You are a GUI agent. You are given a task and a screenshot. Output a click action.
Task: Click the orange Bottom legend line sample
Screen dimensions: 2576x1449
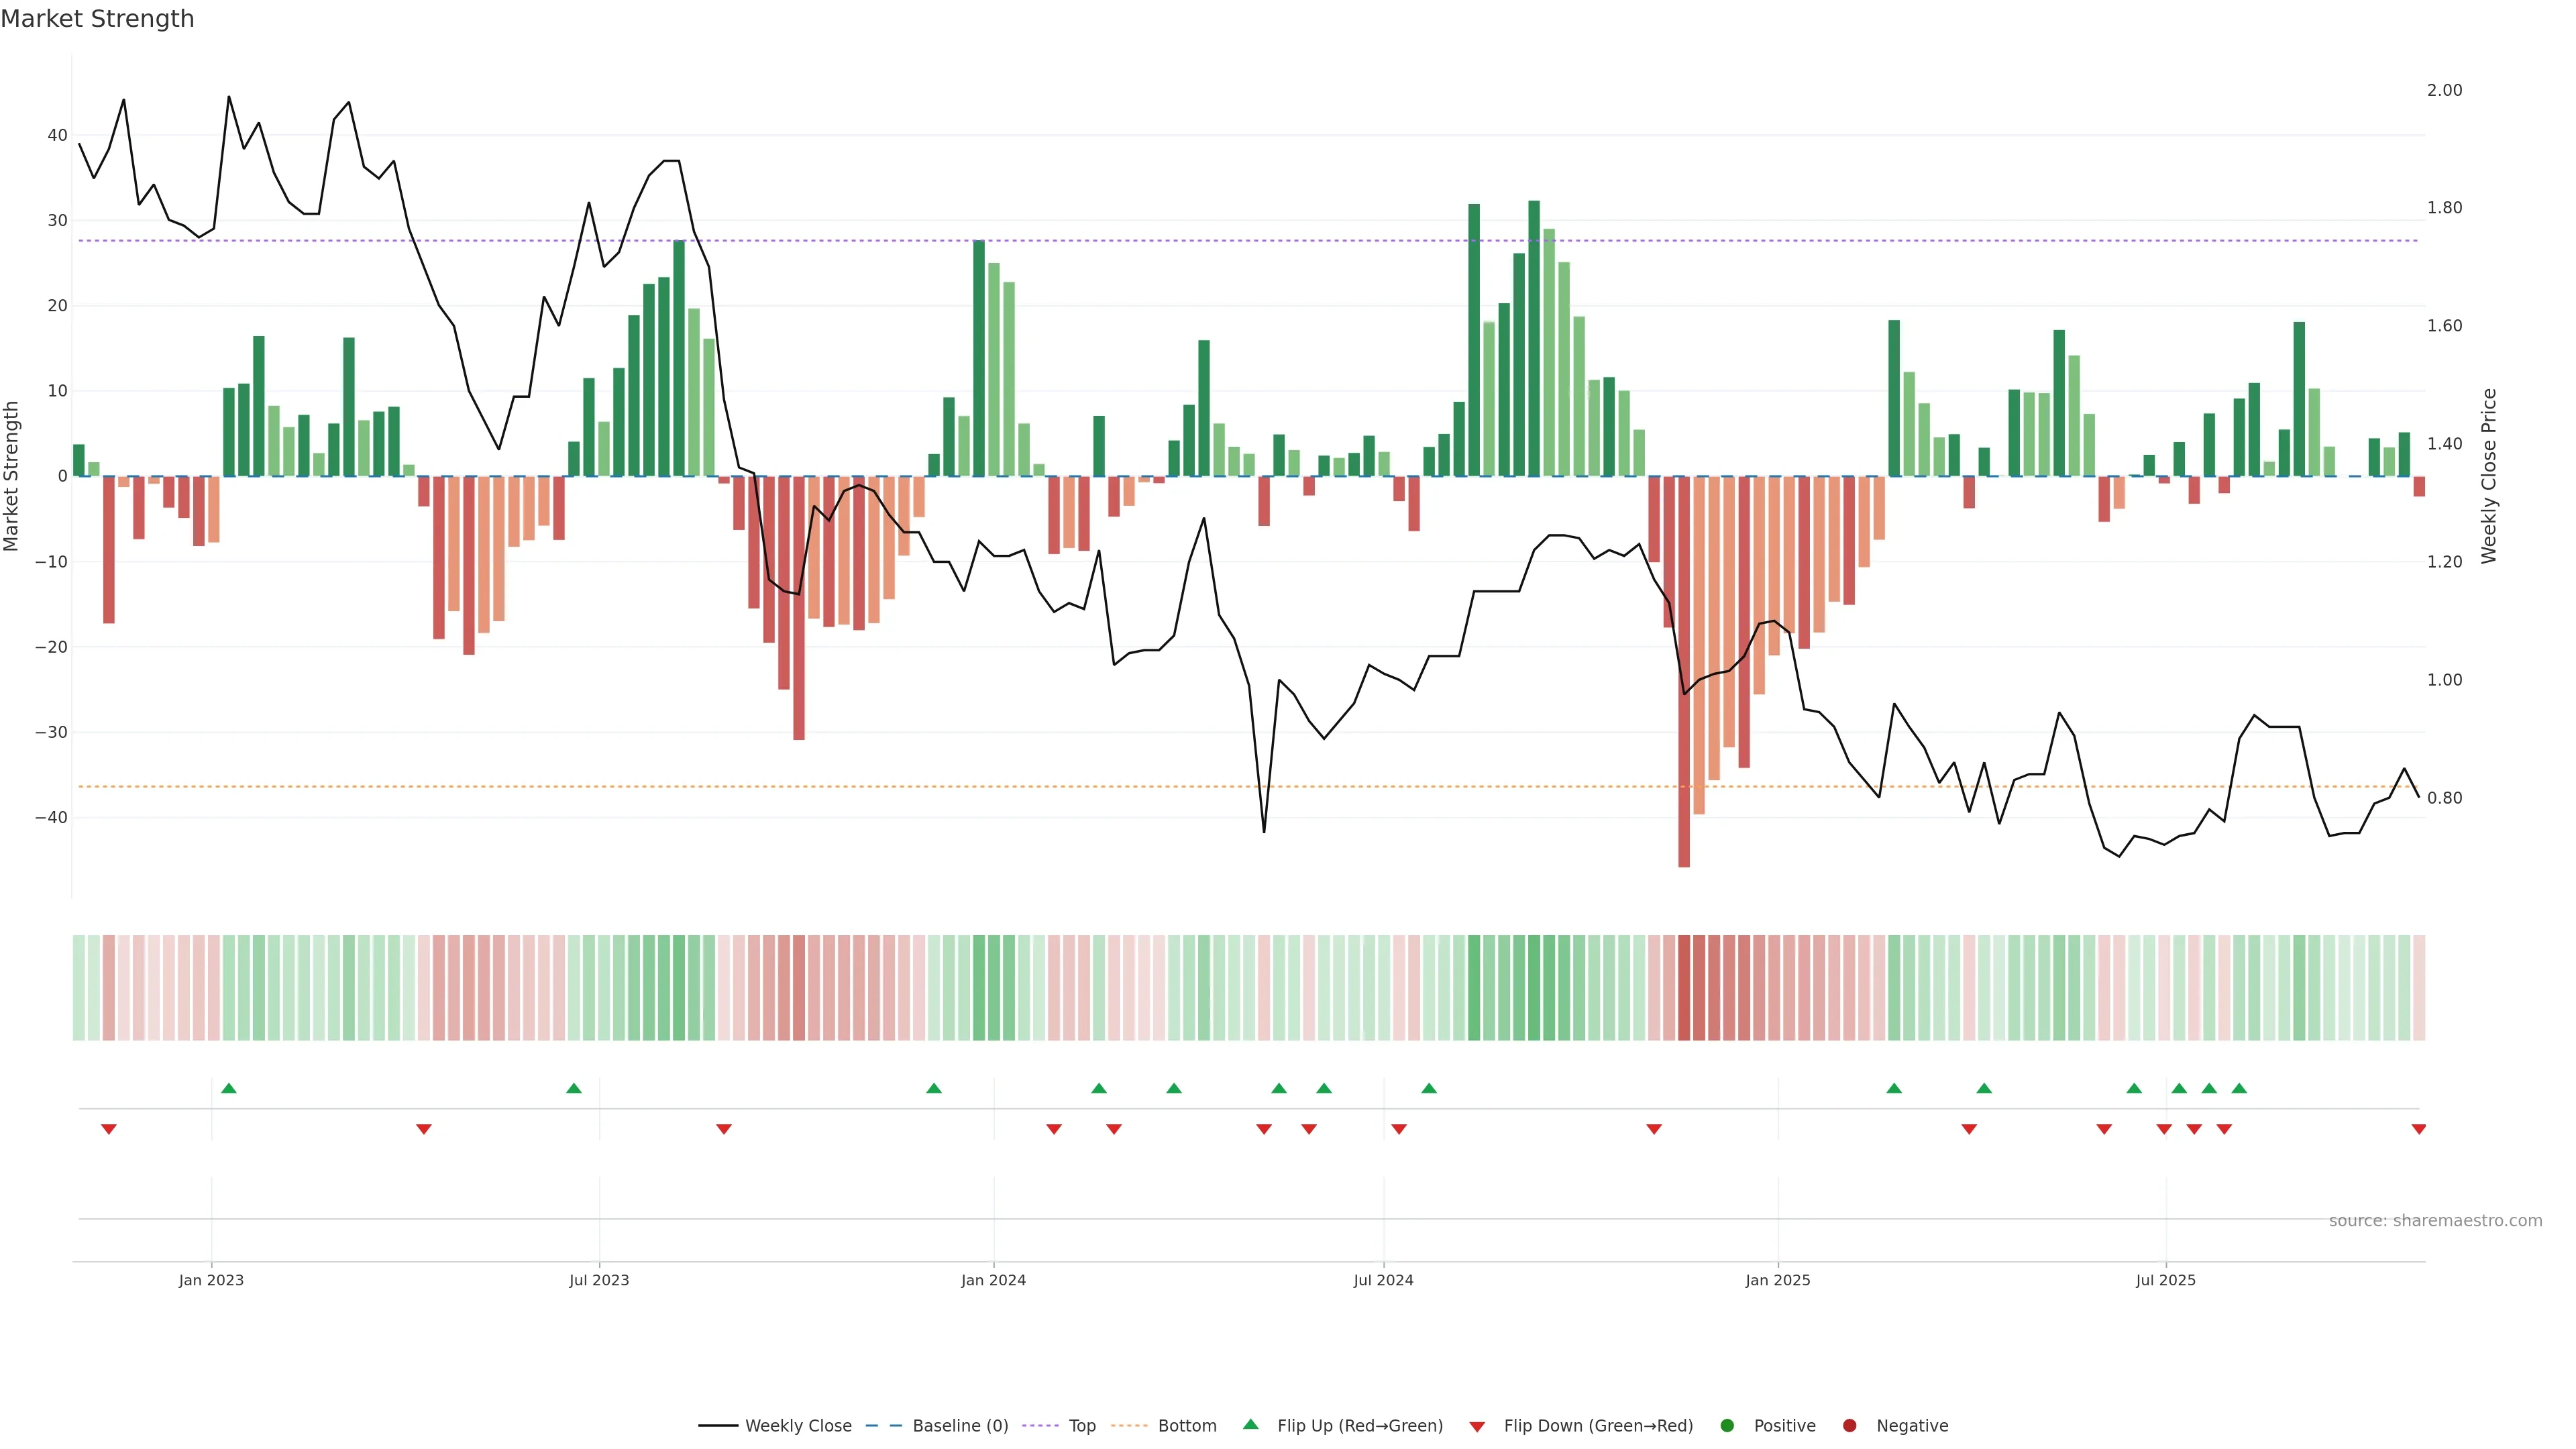[1129, 1425]
